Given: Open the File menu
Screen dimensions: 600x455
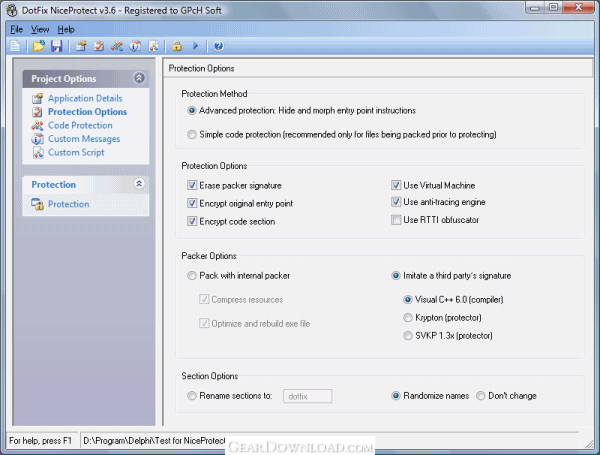Looking at the screenshot, I should [x=16, y=29].
